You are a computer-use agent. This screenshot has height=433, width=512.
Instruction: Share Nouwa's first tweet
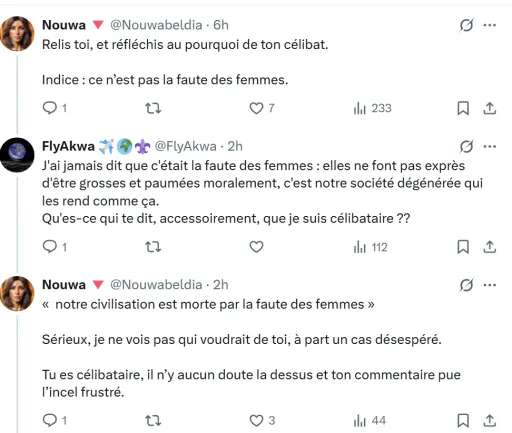[489, 108]
